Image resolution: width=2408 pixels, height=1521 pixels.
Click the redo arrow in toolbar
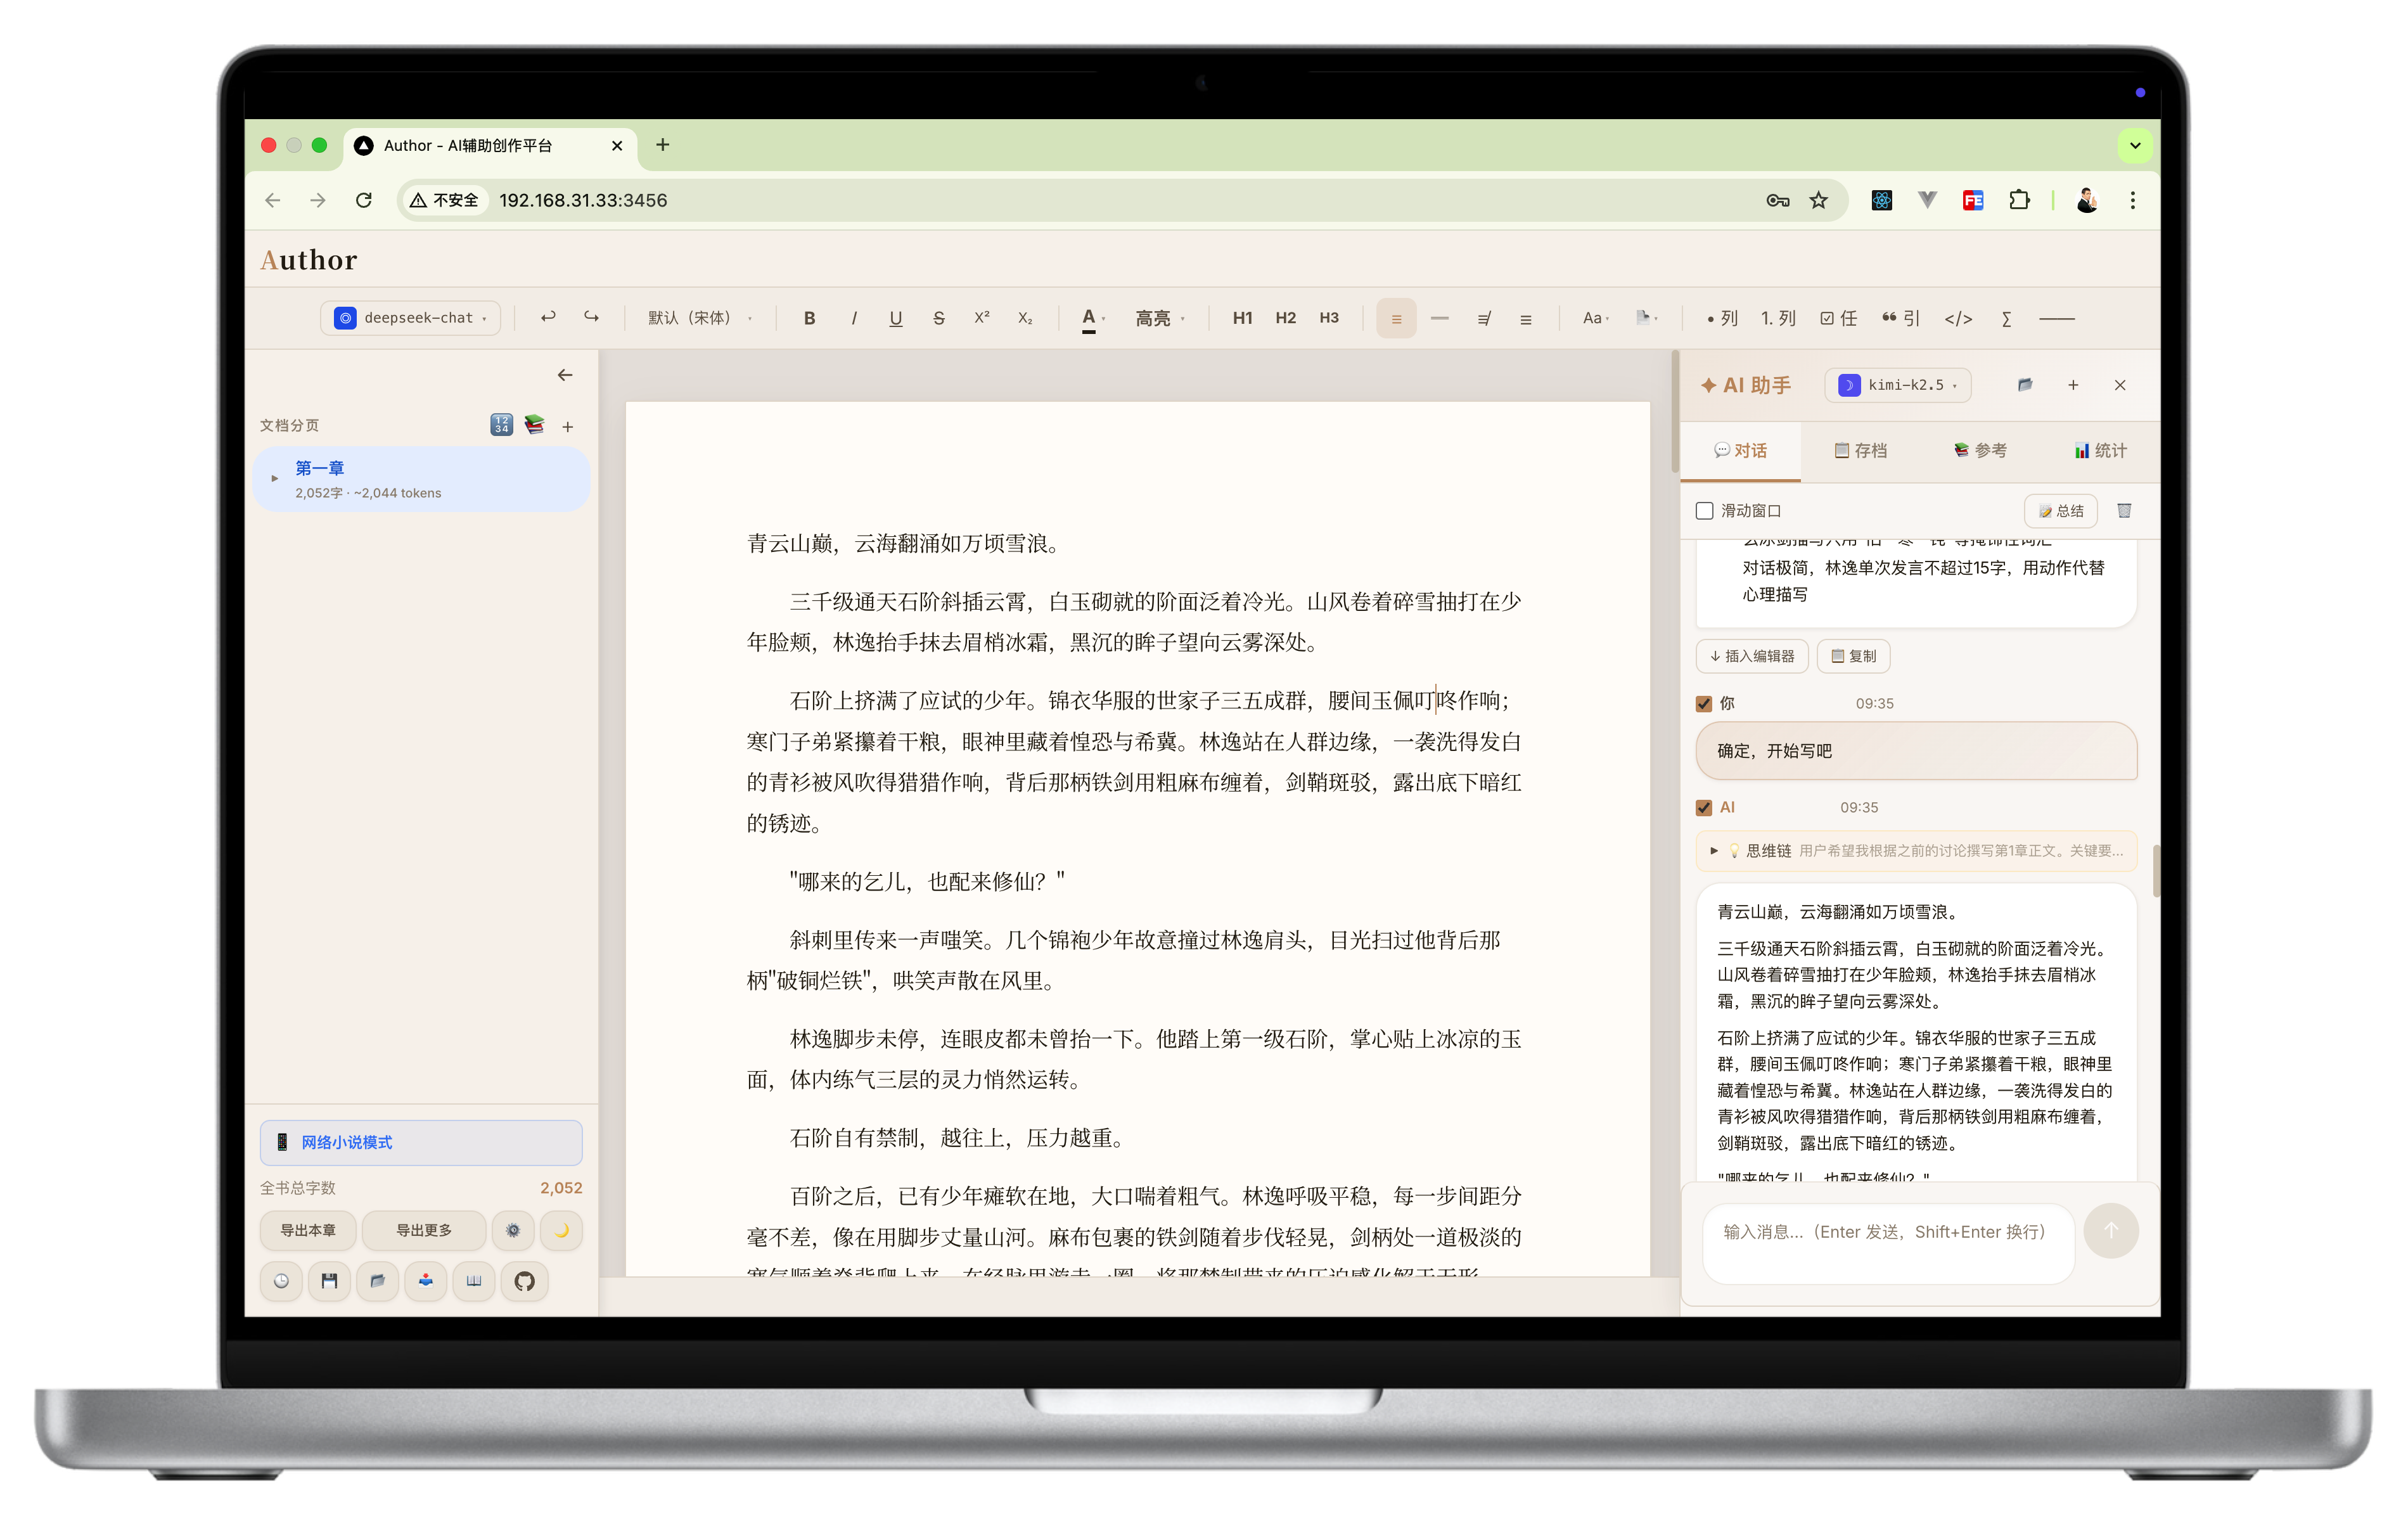tap(591, 318)
